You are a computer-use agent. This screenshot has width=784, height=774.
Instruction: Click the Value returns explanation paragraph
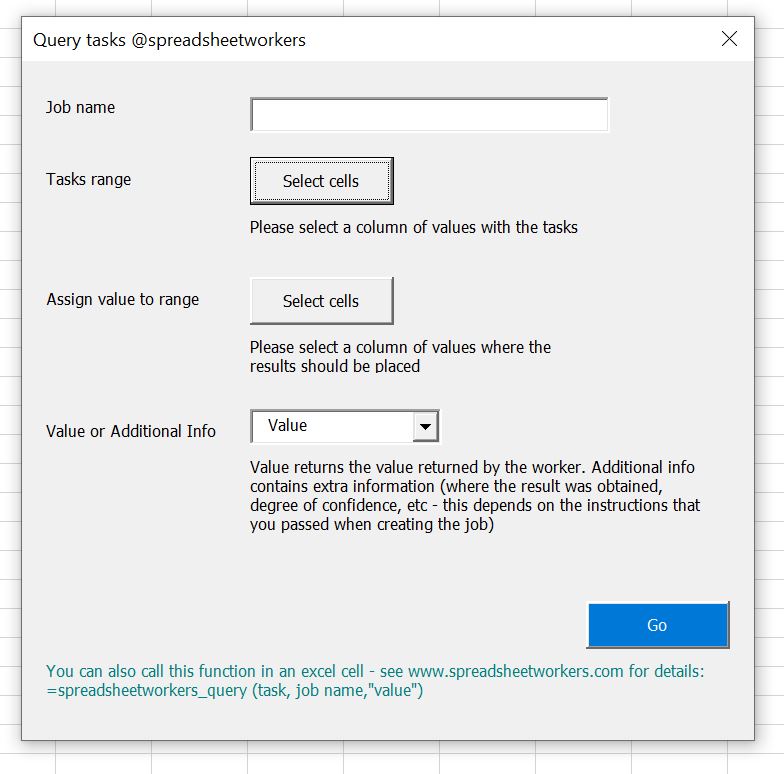point(475,496)
